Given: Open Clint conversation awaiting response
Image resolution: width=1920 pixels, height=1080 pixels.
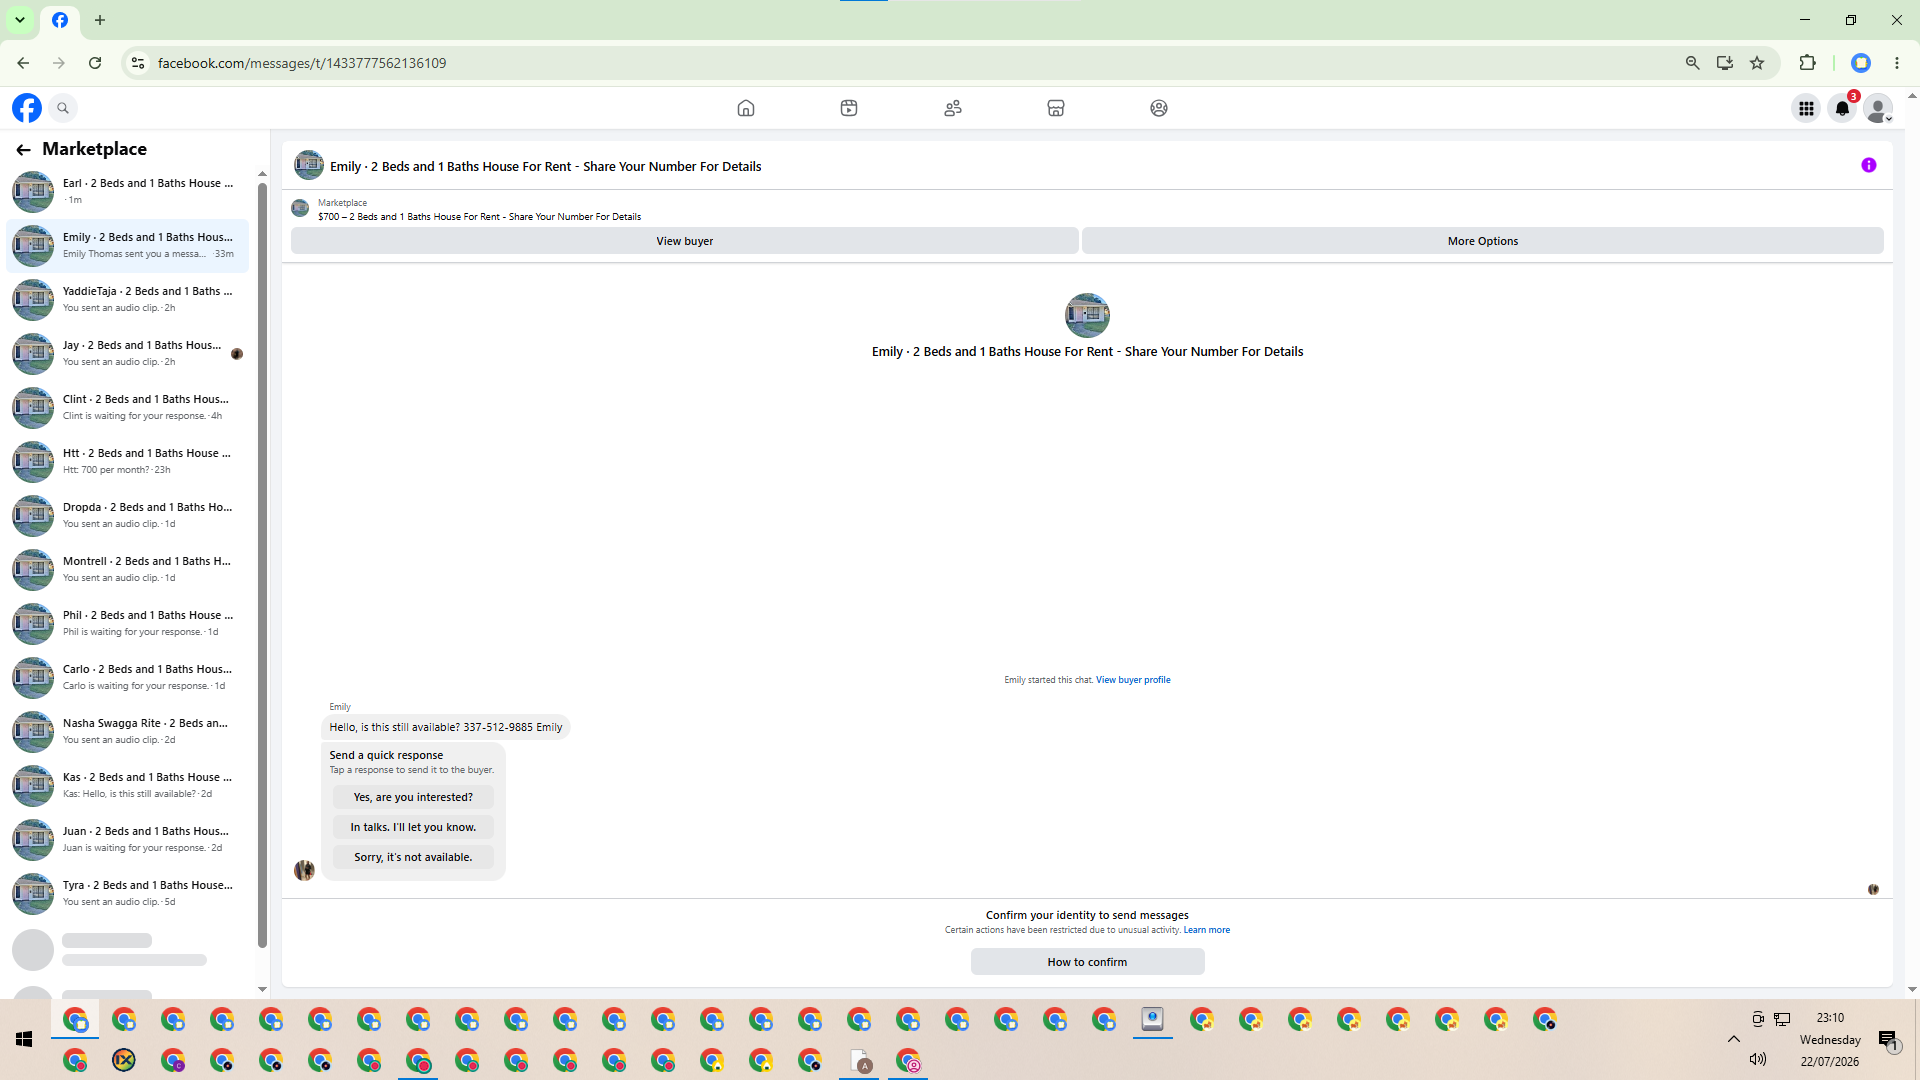Looking at the screenshot, I should pyautogui.click(x=128, y=408).
